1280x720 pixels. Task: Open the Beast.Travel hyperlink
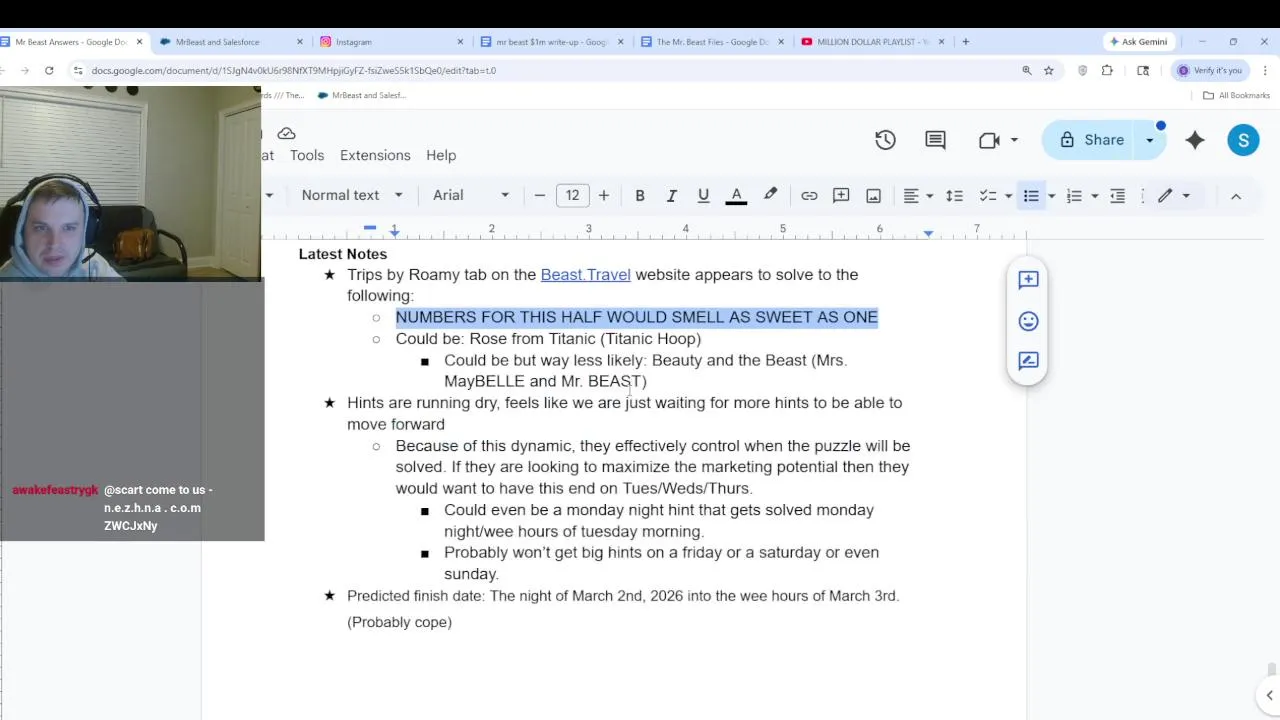tap(585, 275)
